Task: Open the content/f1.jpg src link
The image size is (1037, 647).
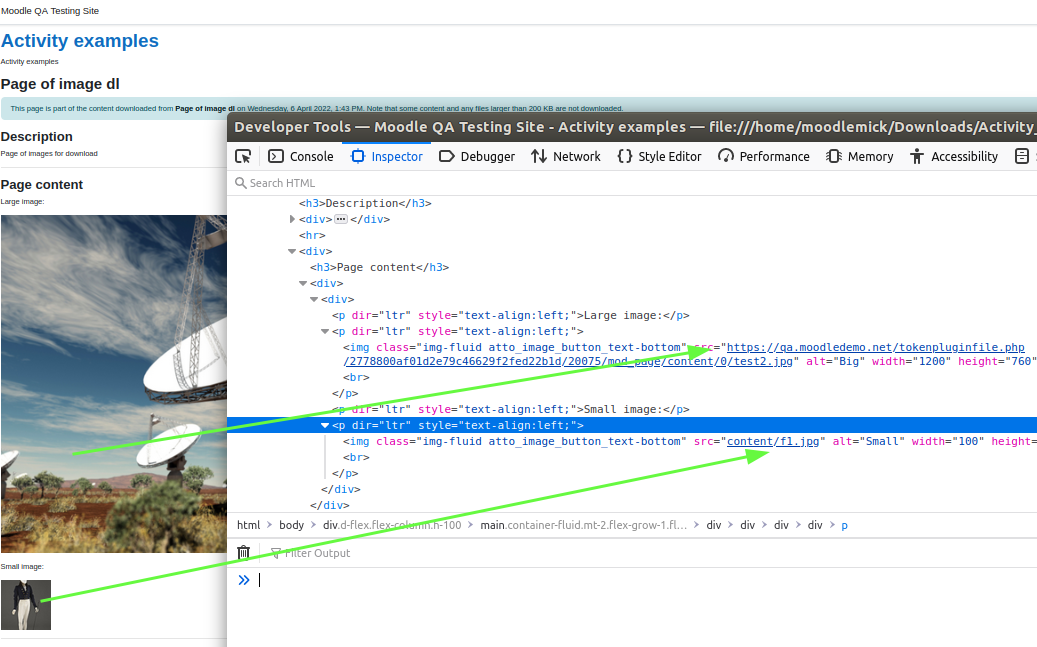Action: [772, 441]
